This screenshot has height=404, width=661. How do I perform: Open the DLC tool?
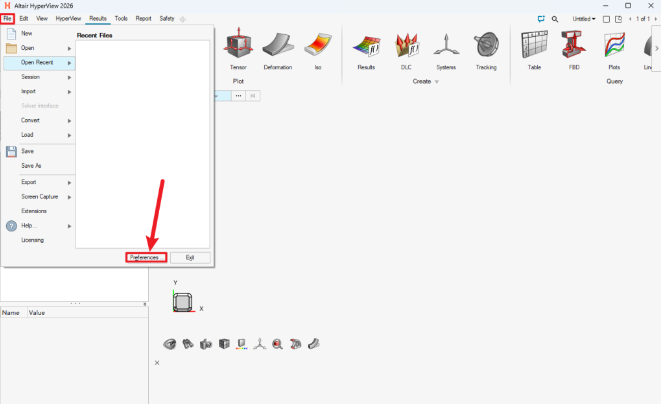coord(406,46)
